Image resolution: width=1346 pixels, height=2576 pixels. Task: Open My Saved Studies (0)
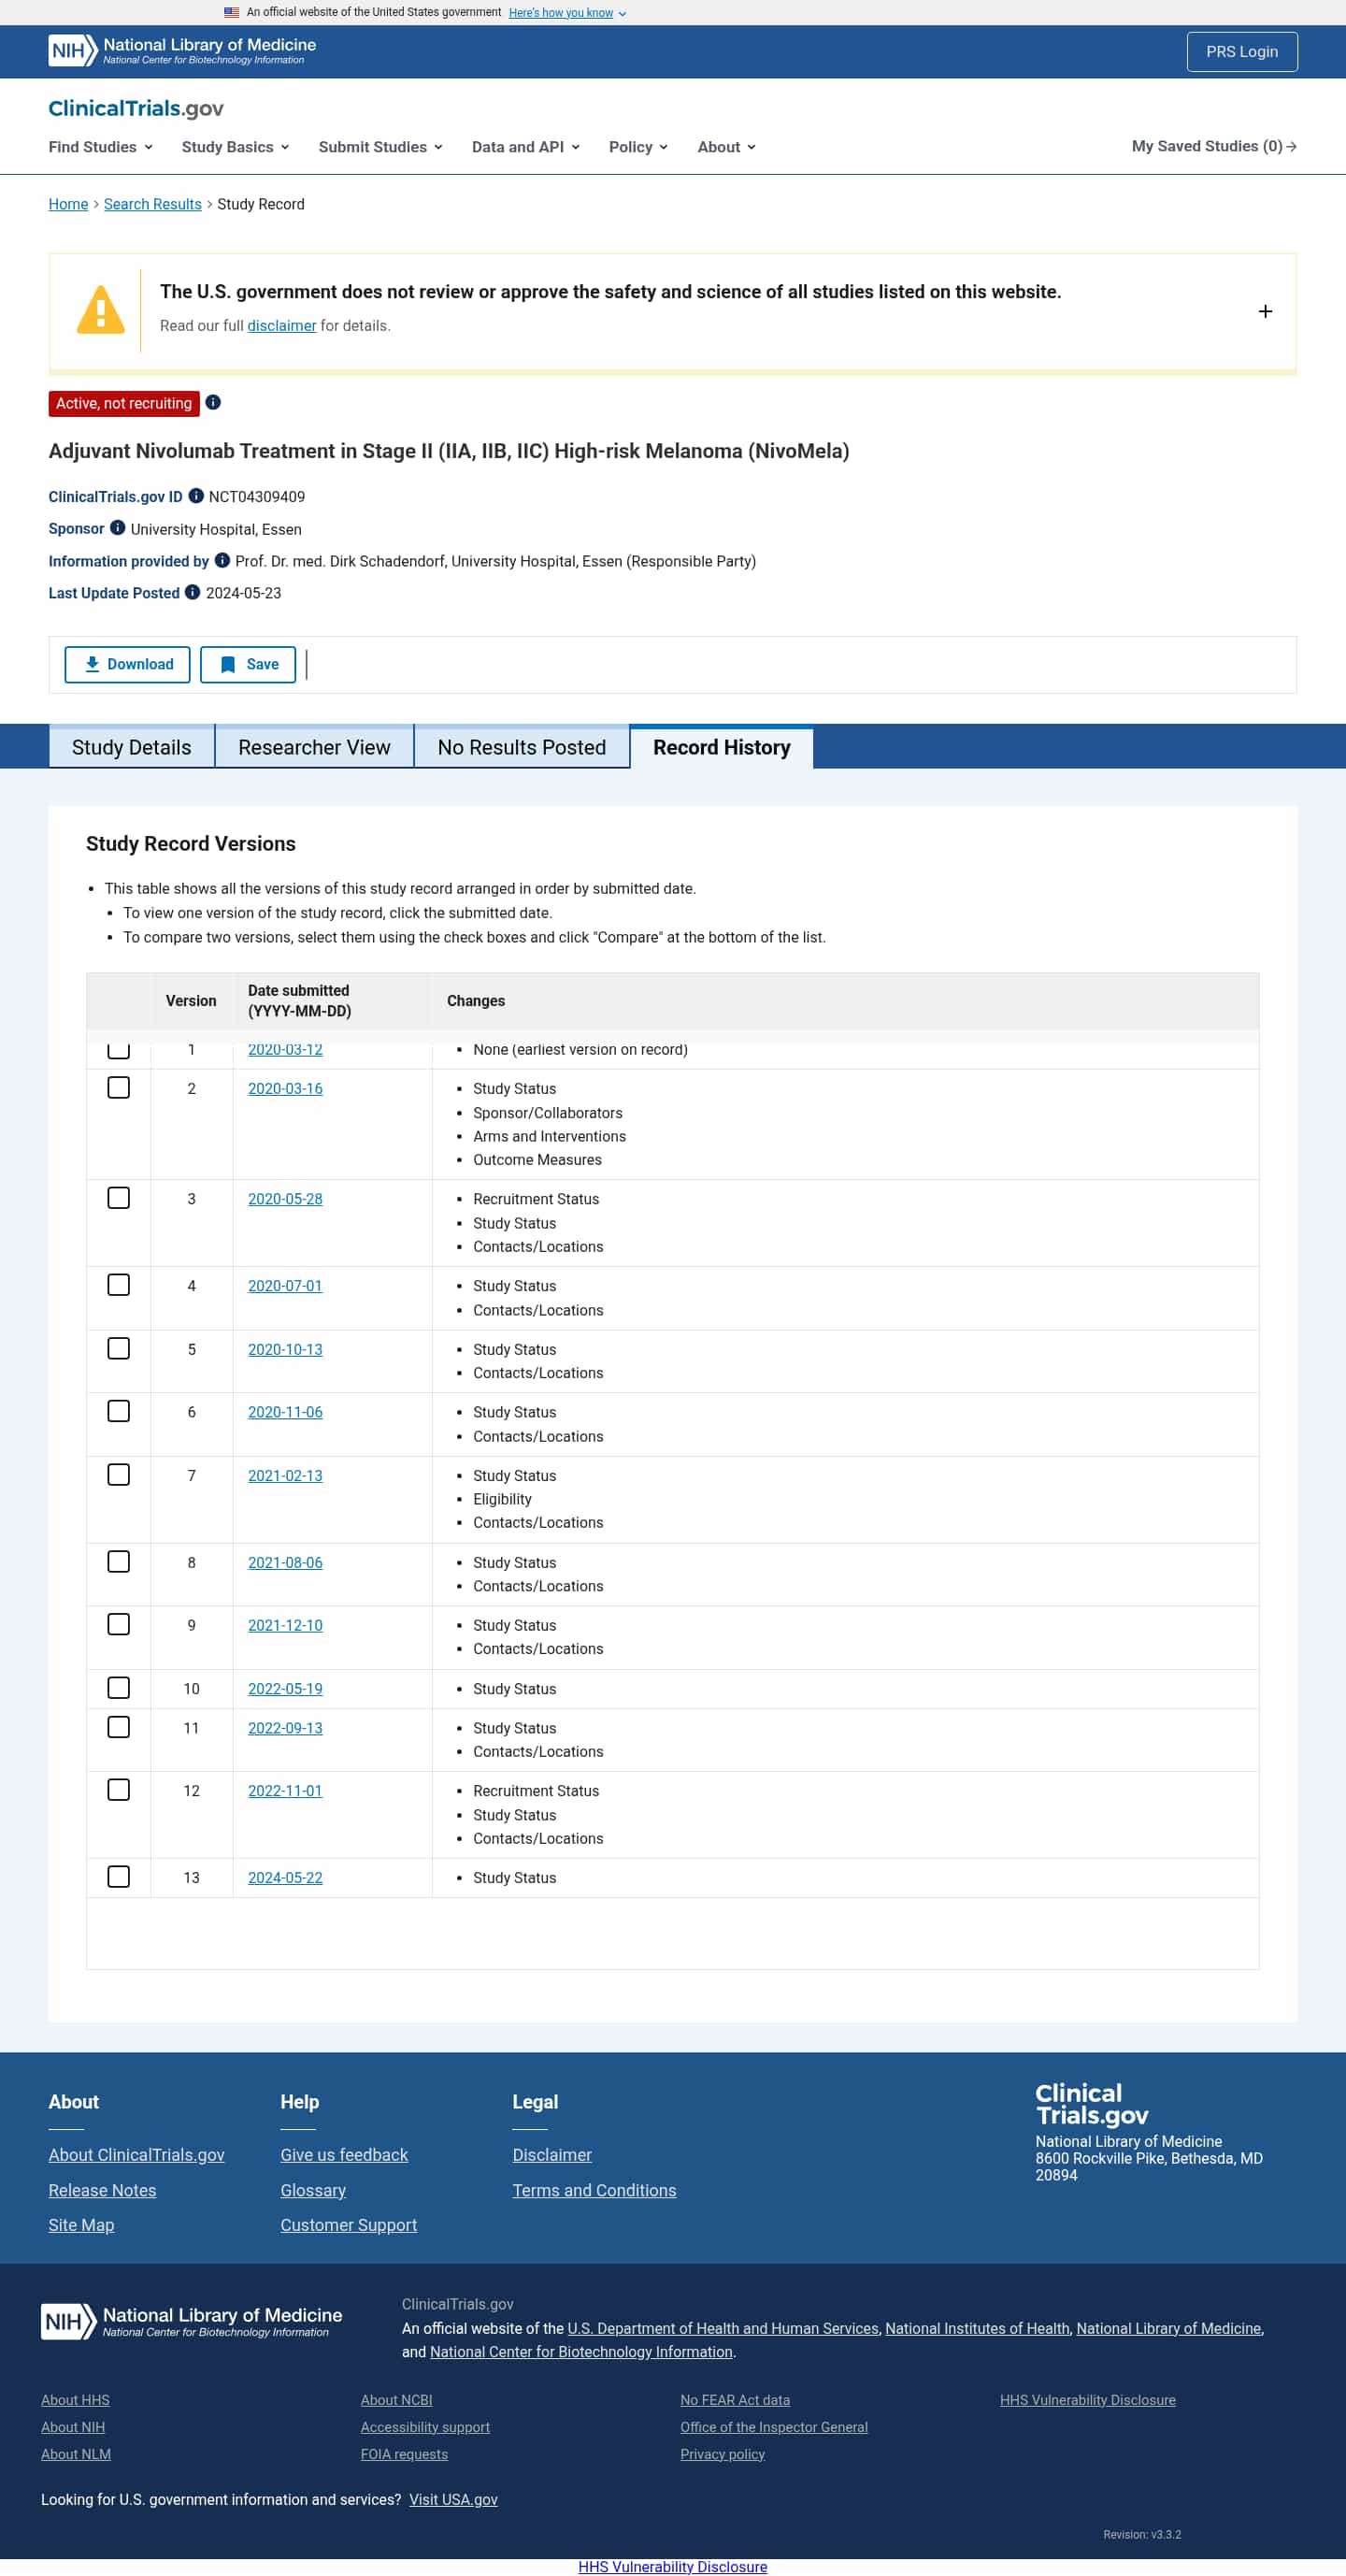(x=1214, y=146)
